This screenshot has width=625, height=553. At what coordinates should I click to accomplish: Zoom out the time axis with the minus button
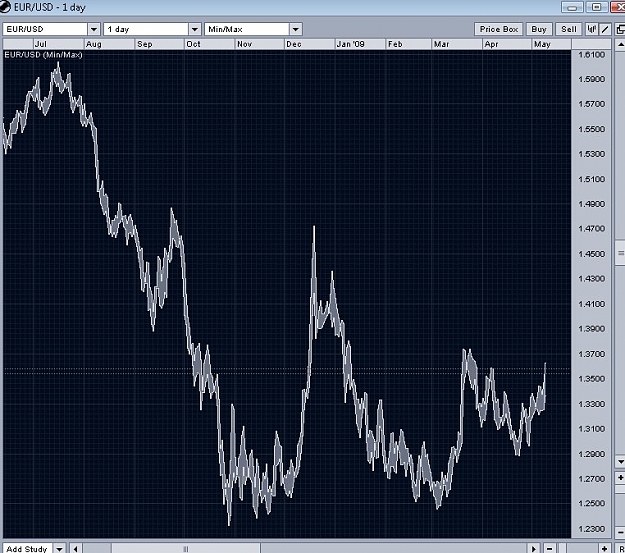coord(550,549)
